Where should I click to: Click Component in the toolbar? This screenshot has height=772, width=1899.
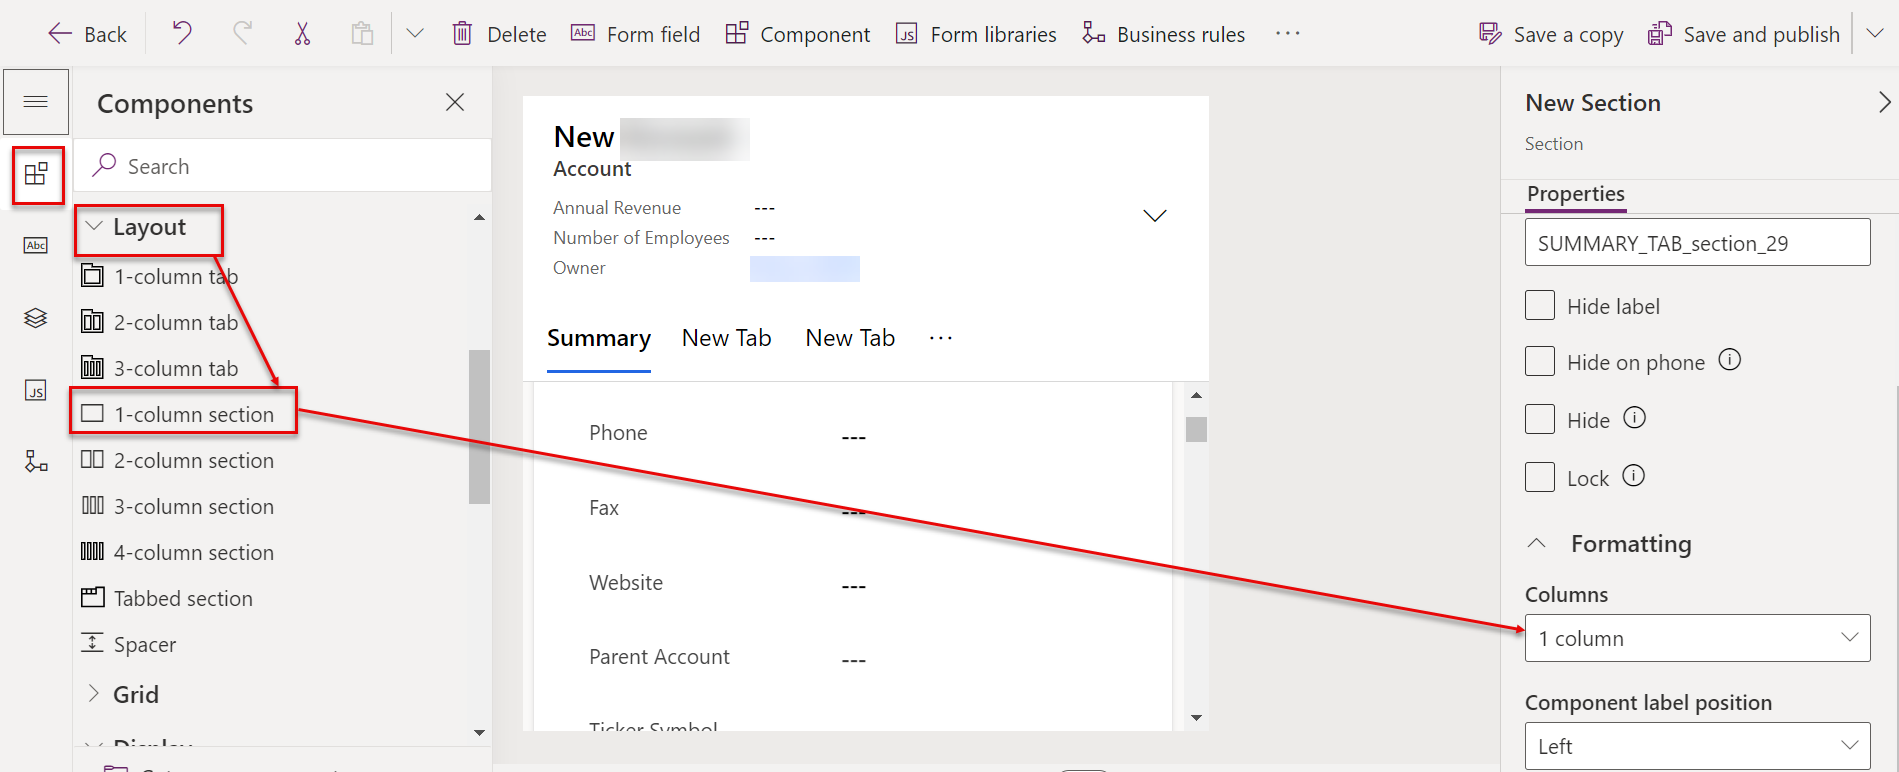(798, 34)
